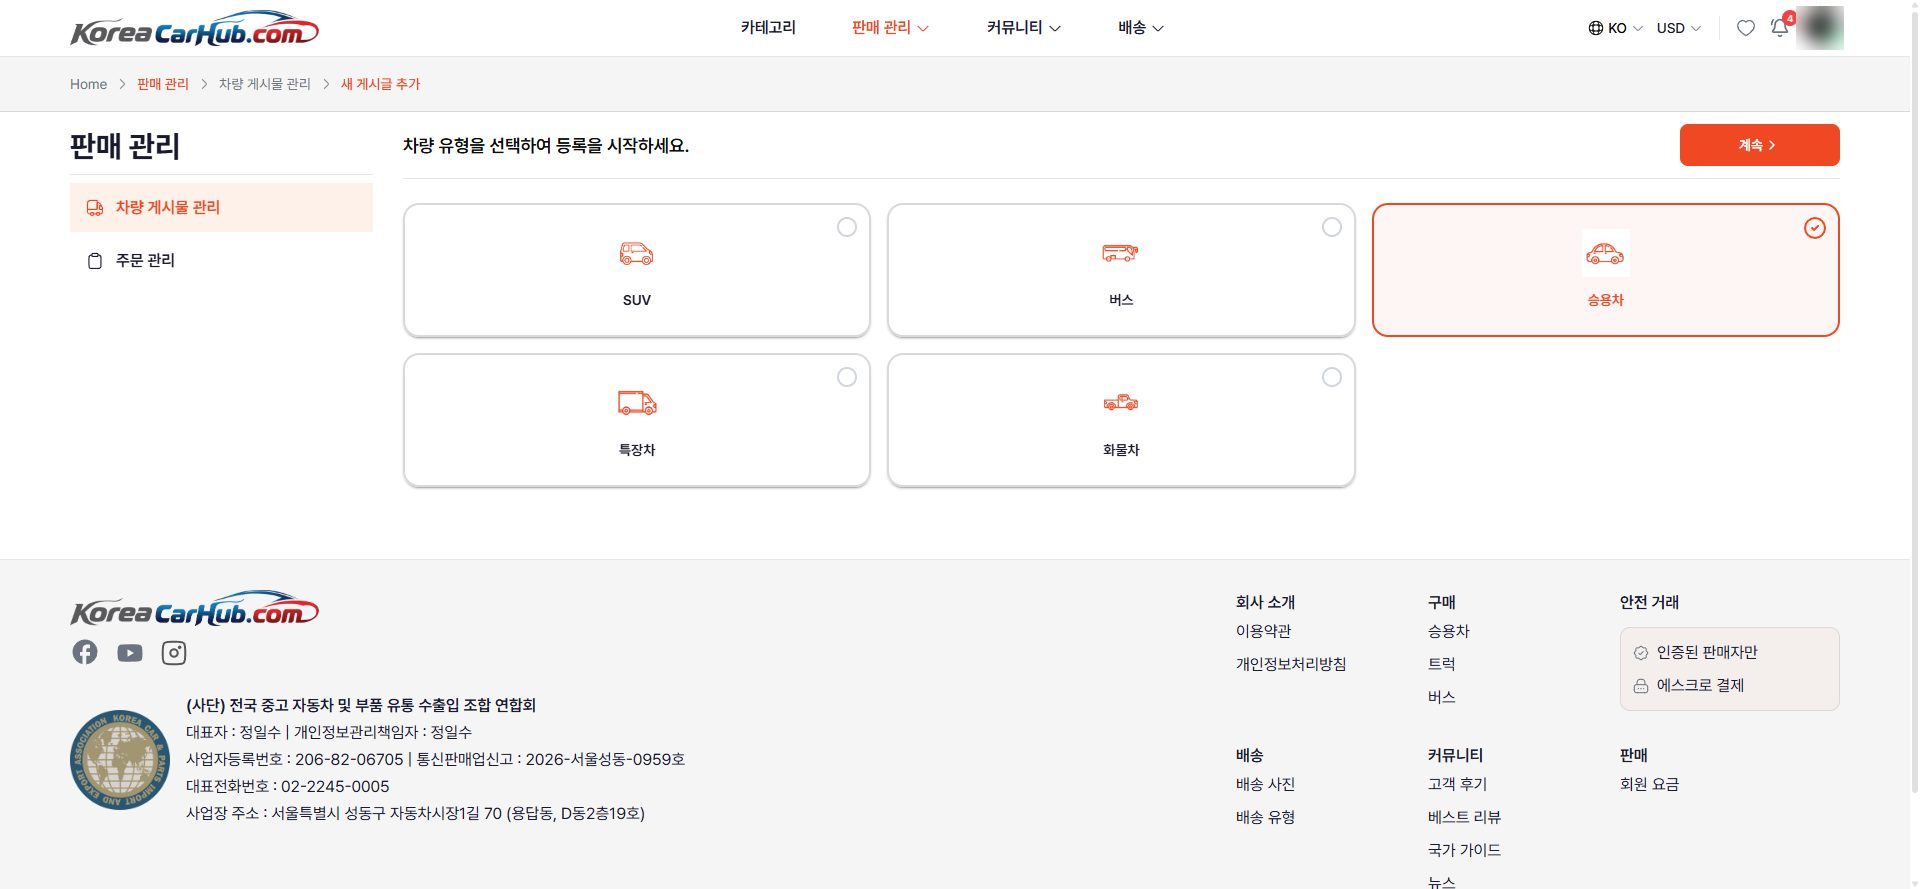Image resolution: width=1920 pixels, height=889 pixels.
Task: Open the user profile avatar
Action: point(1820,28)
